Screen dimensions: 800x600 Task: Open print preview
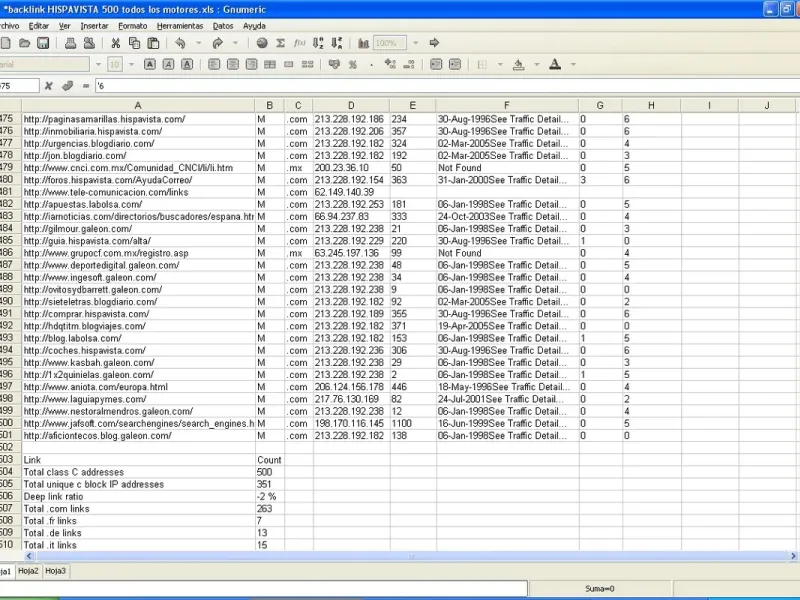[89, 43]
